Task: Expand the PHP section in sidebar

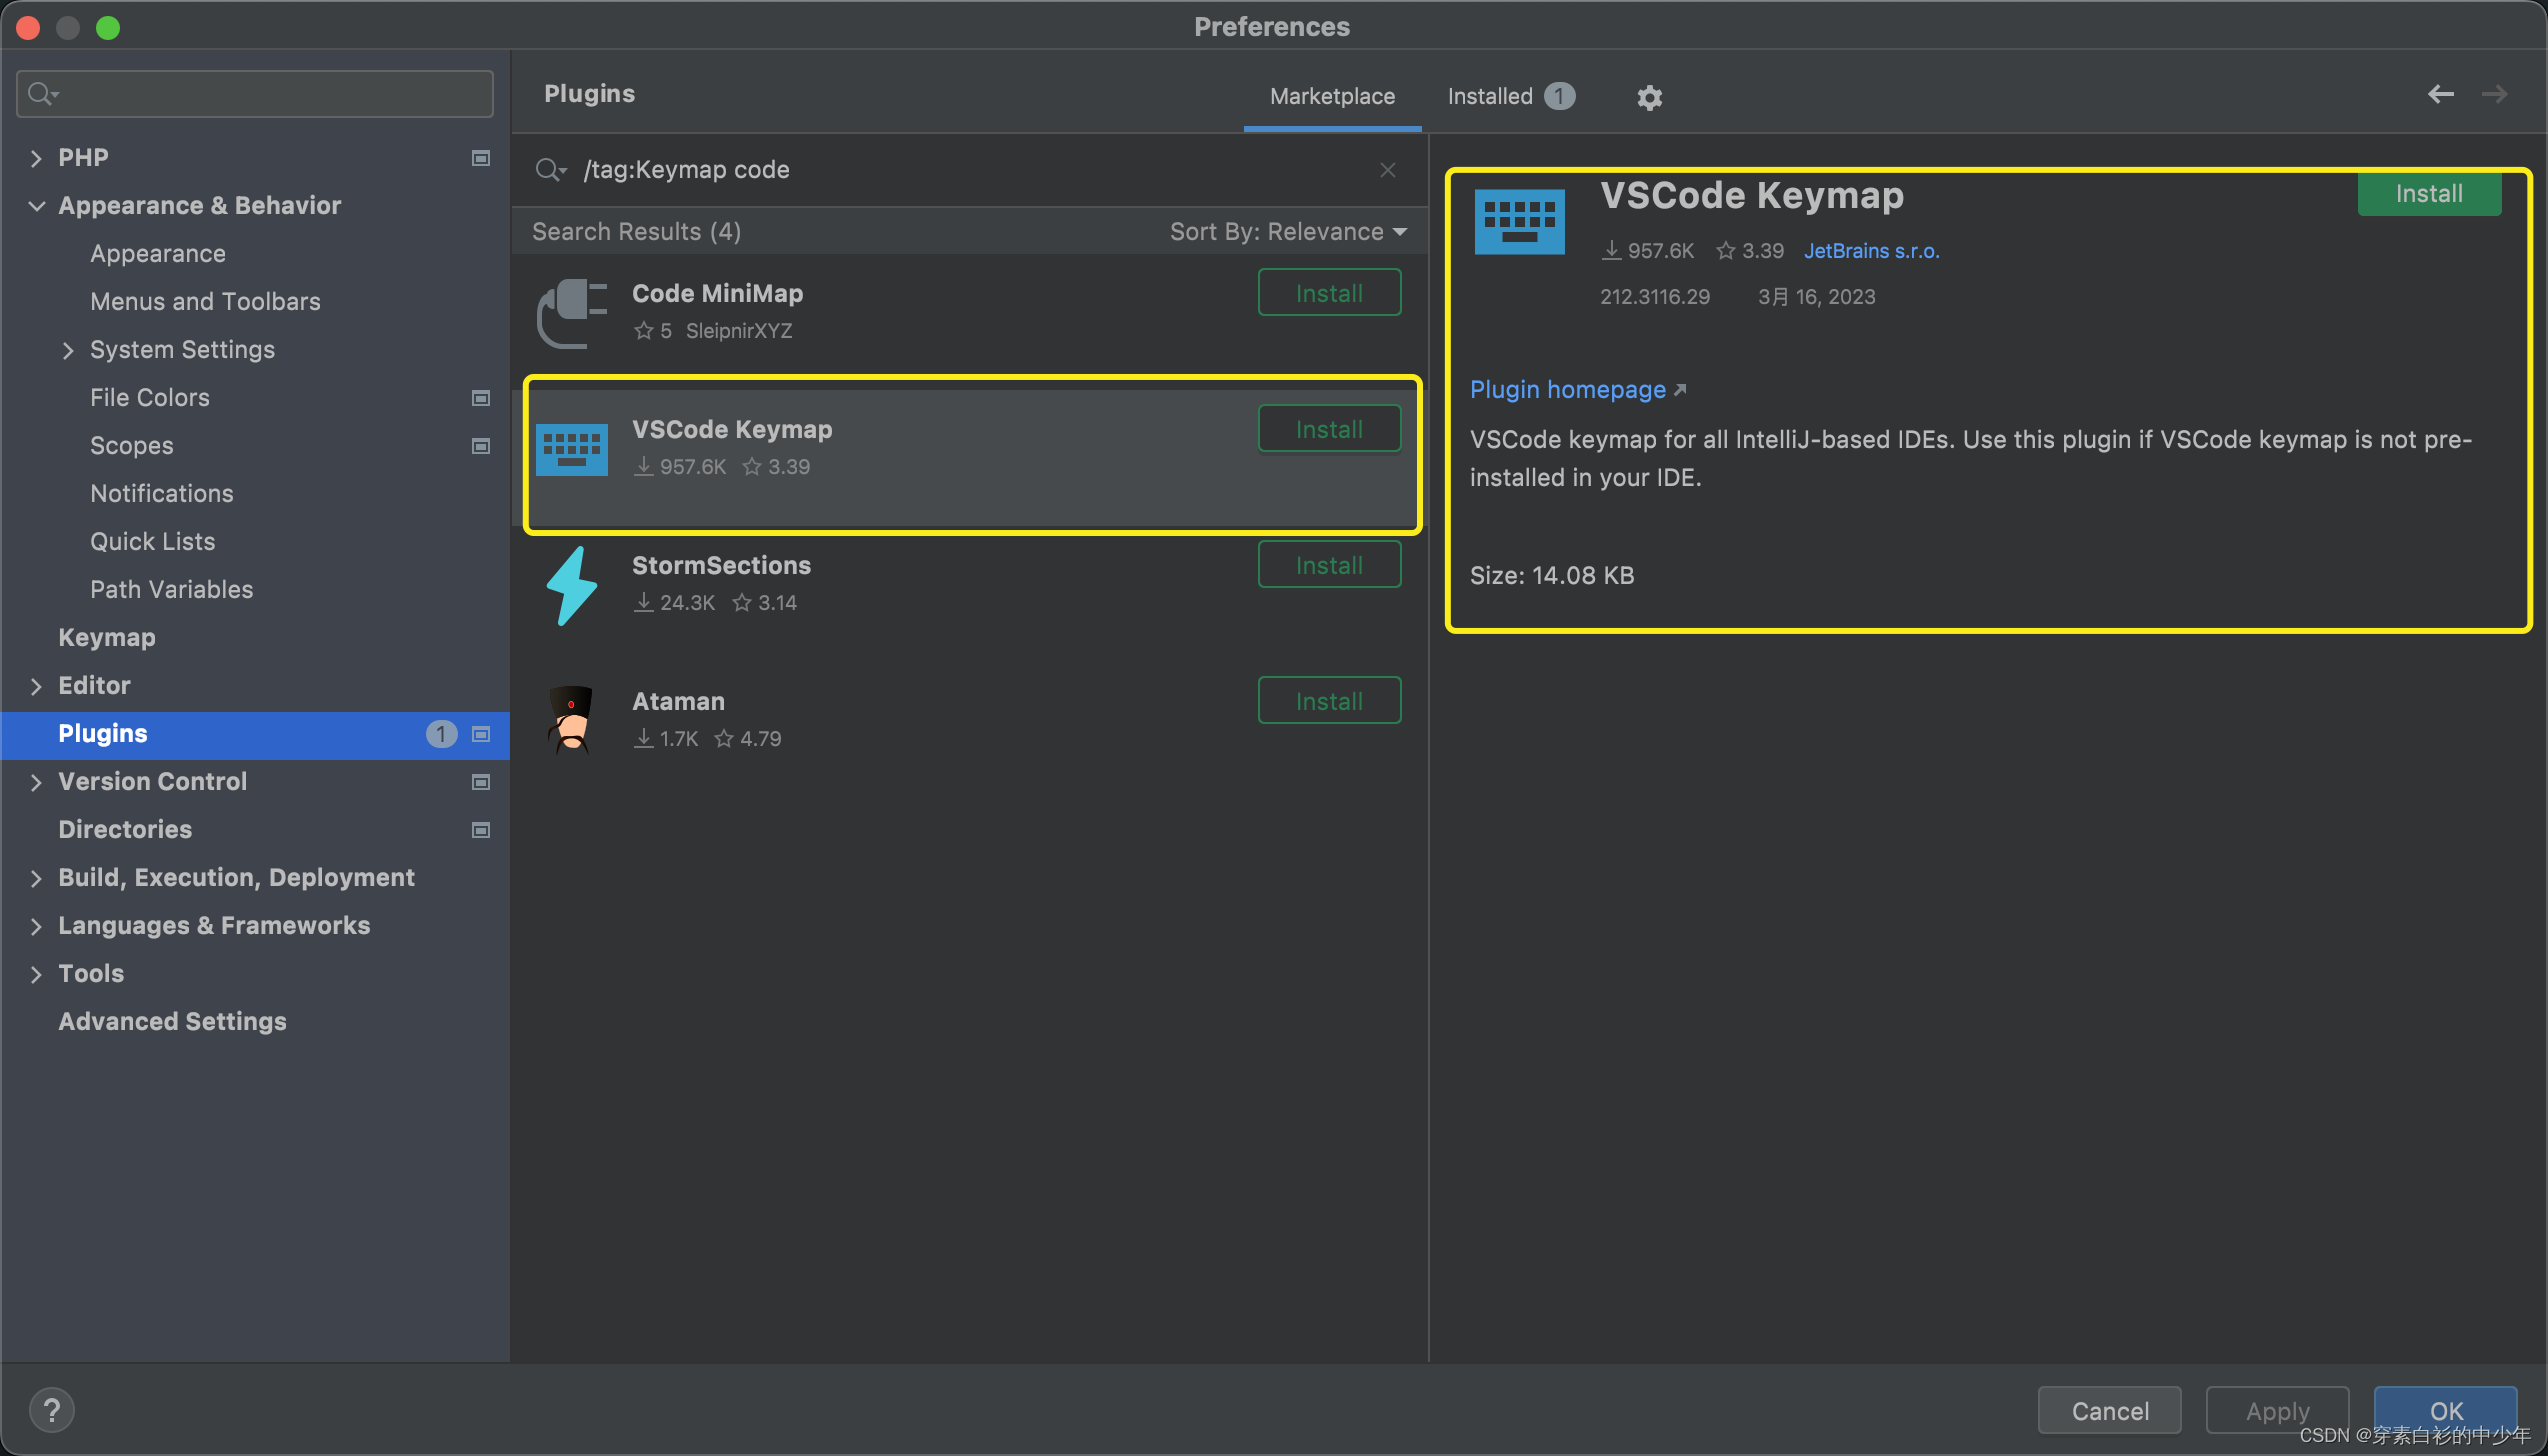Action: click(35, 158)
